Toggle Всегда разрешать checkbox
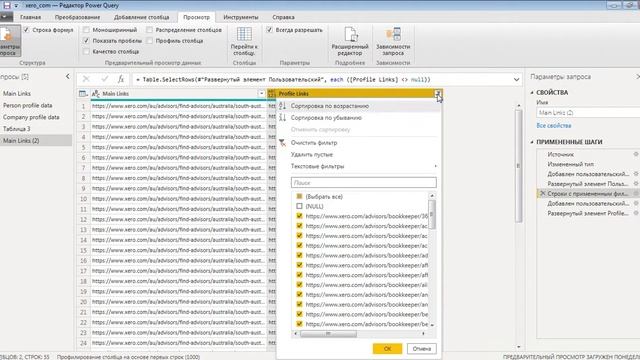The height and width of the screenshot is (360, 640). pyautogui.click(x=269, y=30)
